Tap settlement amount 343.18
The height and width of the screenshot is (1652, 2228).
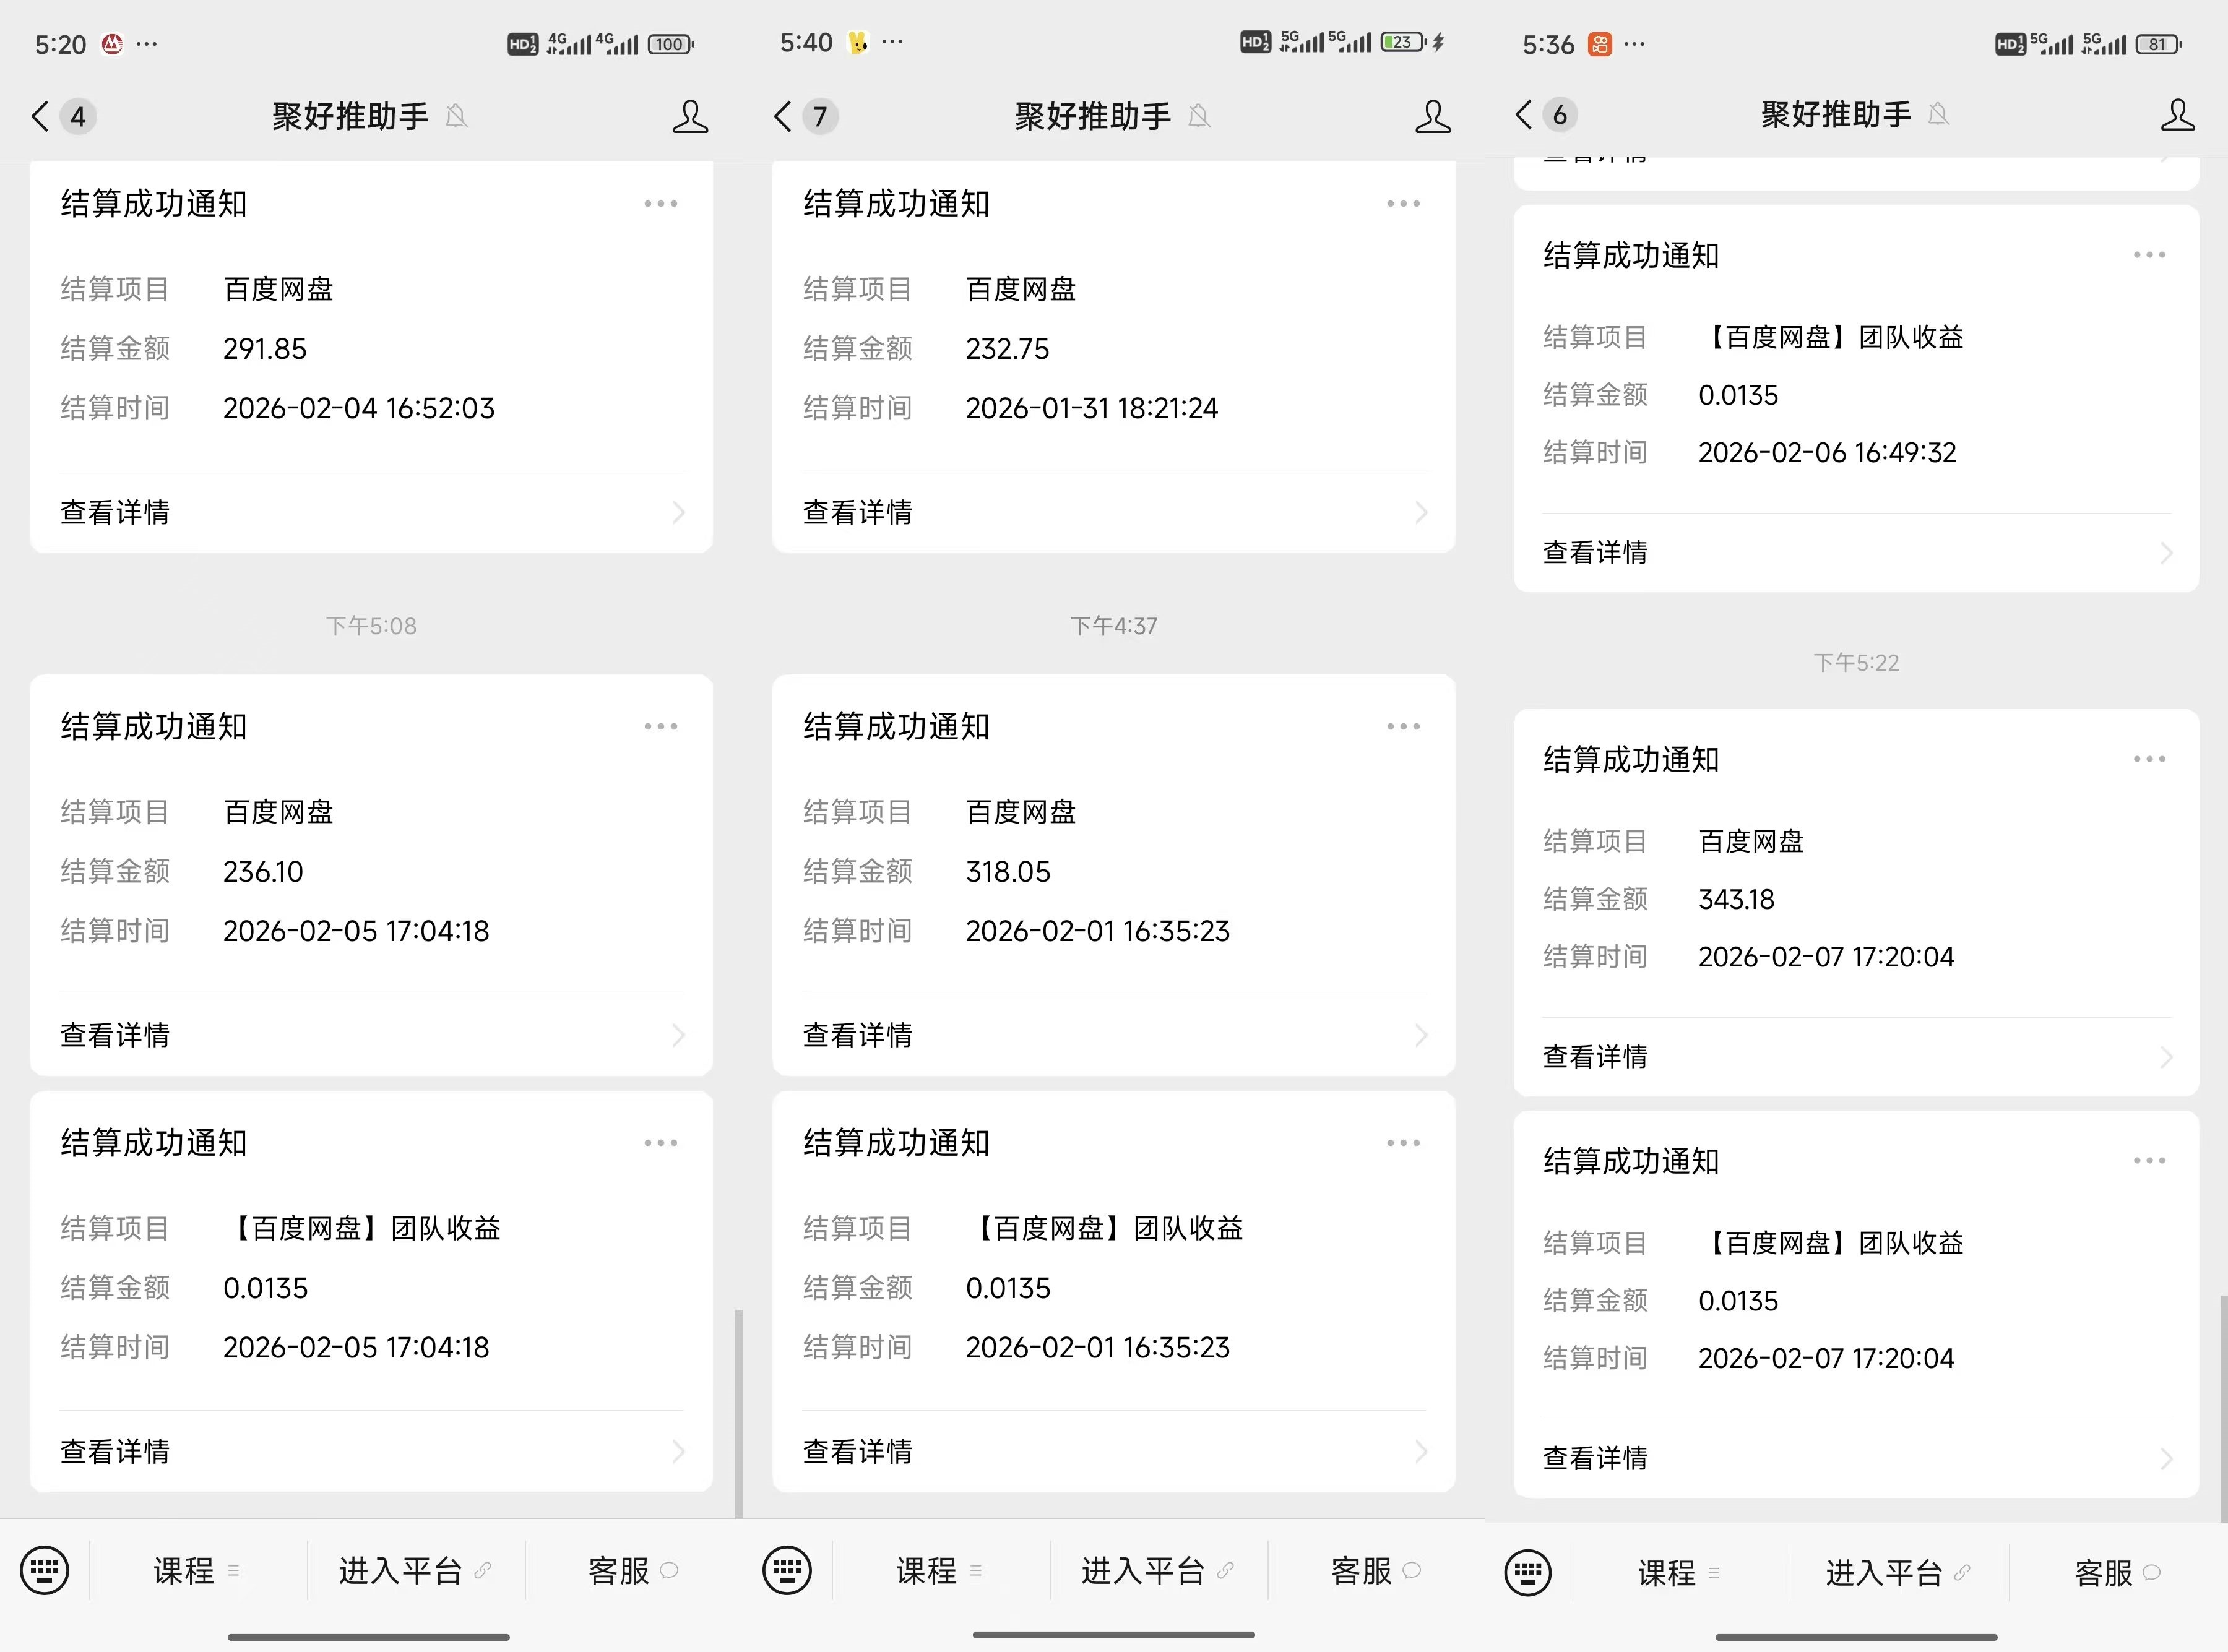(x=1736, y=899)
